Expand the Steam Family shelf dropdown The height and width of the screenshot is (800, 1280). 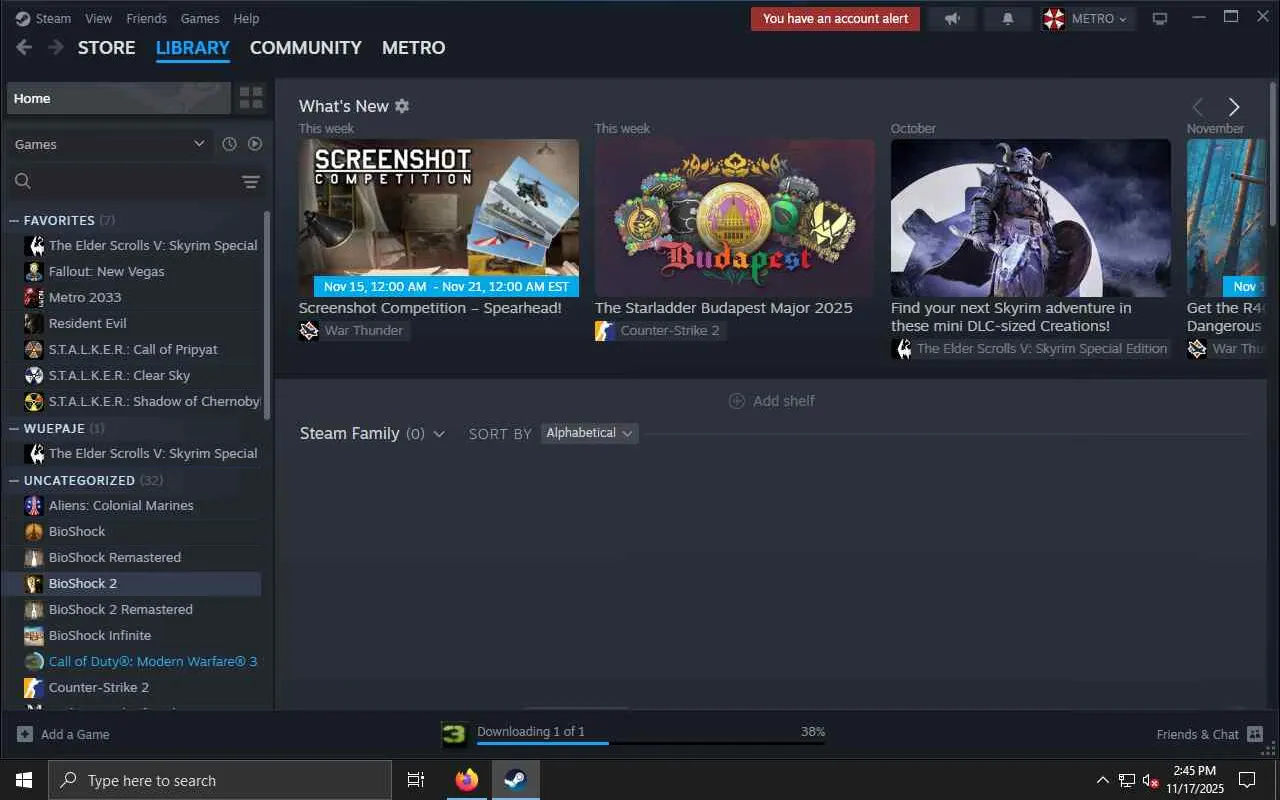tap(439, 434)
